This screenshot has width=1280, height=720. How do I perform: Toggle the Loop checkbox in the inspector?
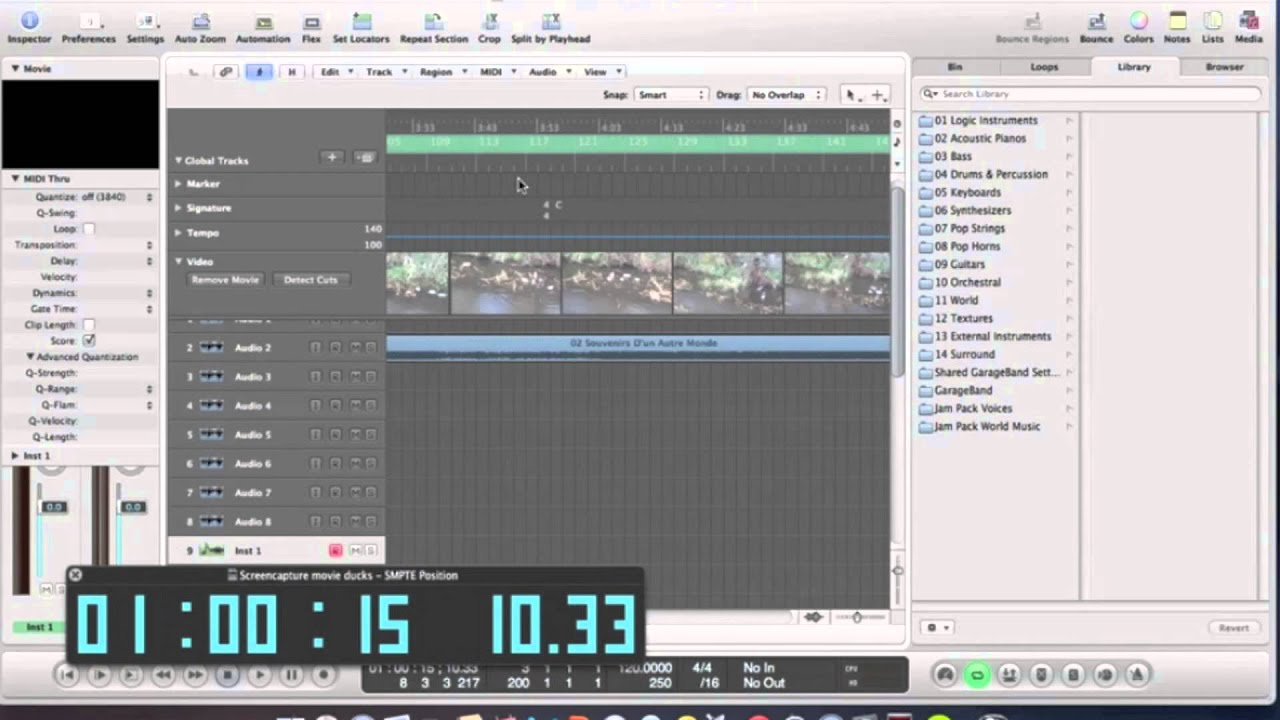(89, 229)
